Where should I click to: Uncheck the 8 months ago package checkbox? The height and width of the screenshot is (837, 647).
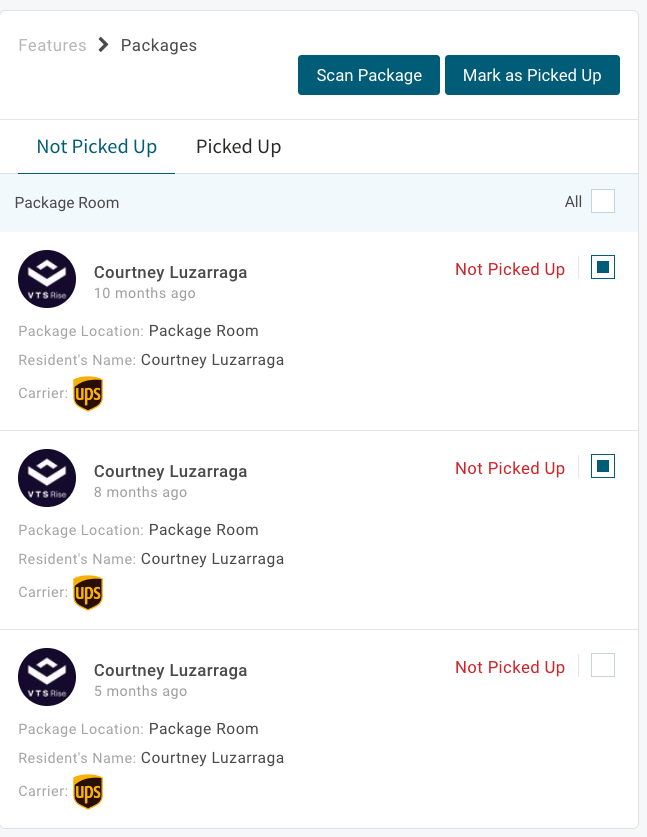pyautogui.click(x=603, y=466)
